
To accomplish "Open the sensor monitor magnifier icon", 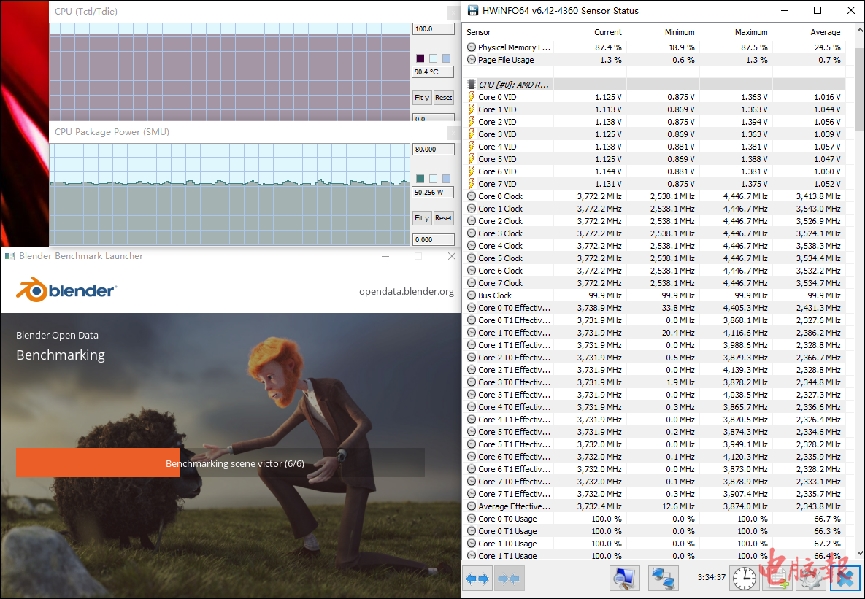I will click(625, 578).
